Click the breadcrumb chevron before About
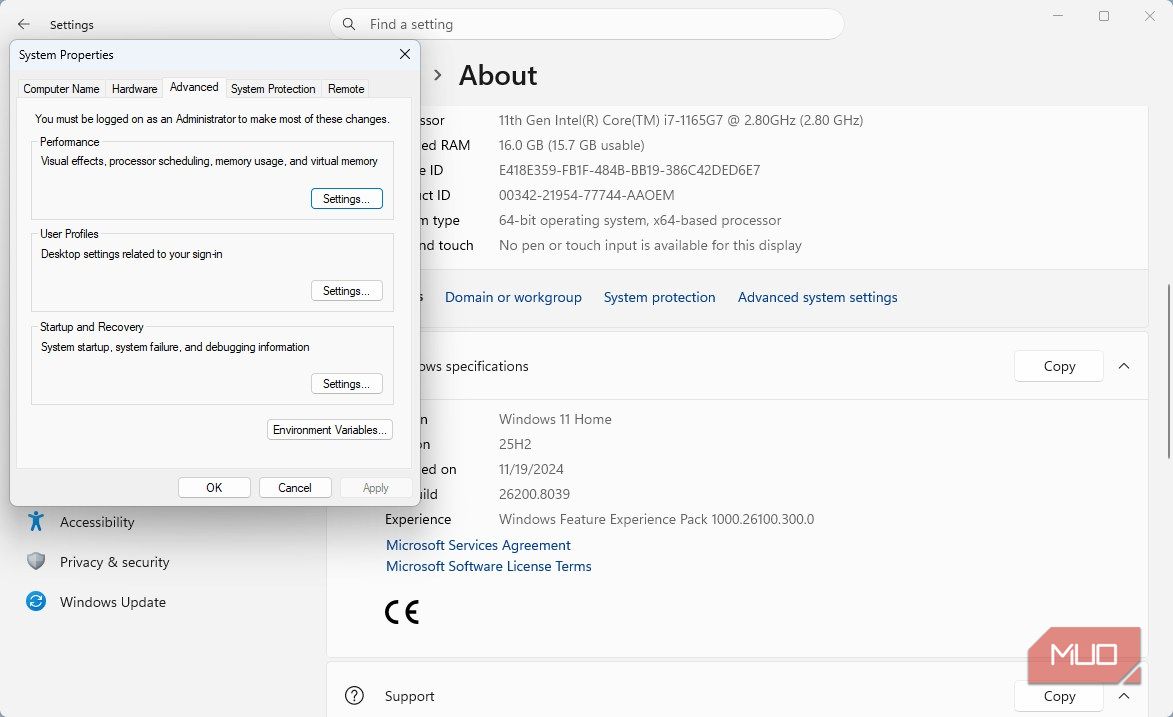This screenshot has height=717, width=1173. tap(438, 75)
